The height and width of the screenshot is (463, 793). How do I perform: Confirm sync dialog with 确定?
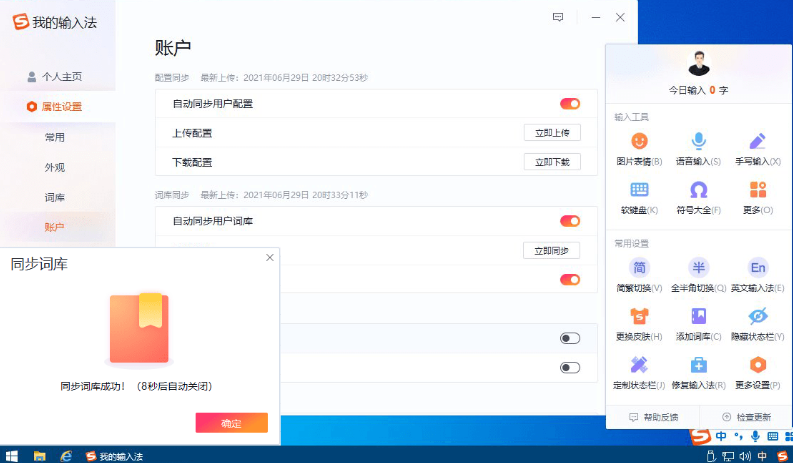tap(232, 423)
